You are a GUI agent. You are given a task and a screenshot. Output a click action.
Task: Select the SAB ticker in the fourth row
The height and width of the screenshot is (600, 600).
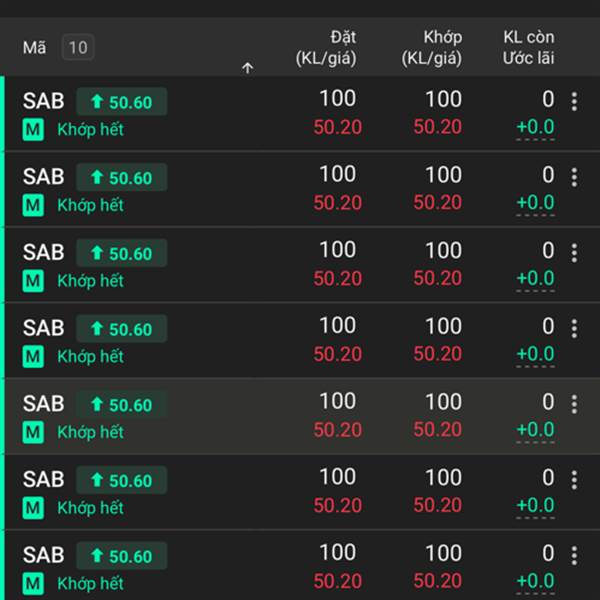(x=43, y=328)
